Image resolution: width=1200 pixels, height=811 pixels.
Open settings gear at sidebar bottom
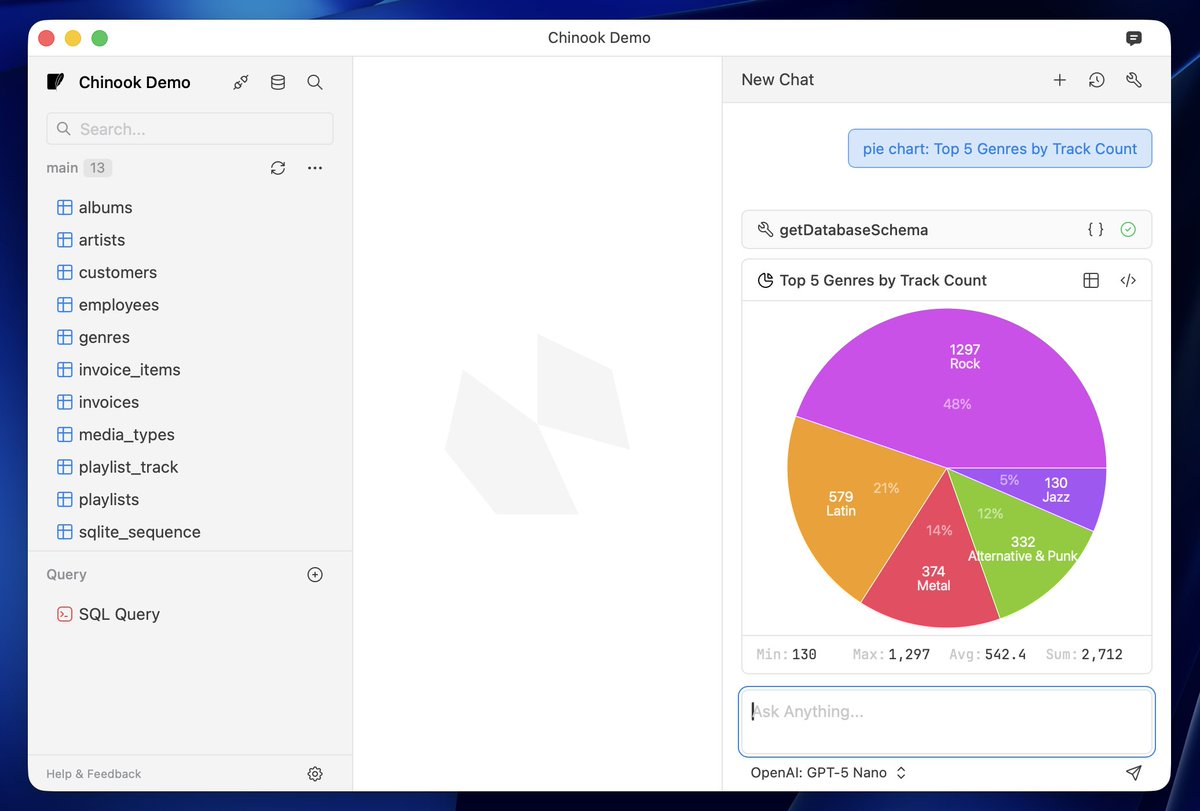315,773
